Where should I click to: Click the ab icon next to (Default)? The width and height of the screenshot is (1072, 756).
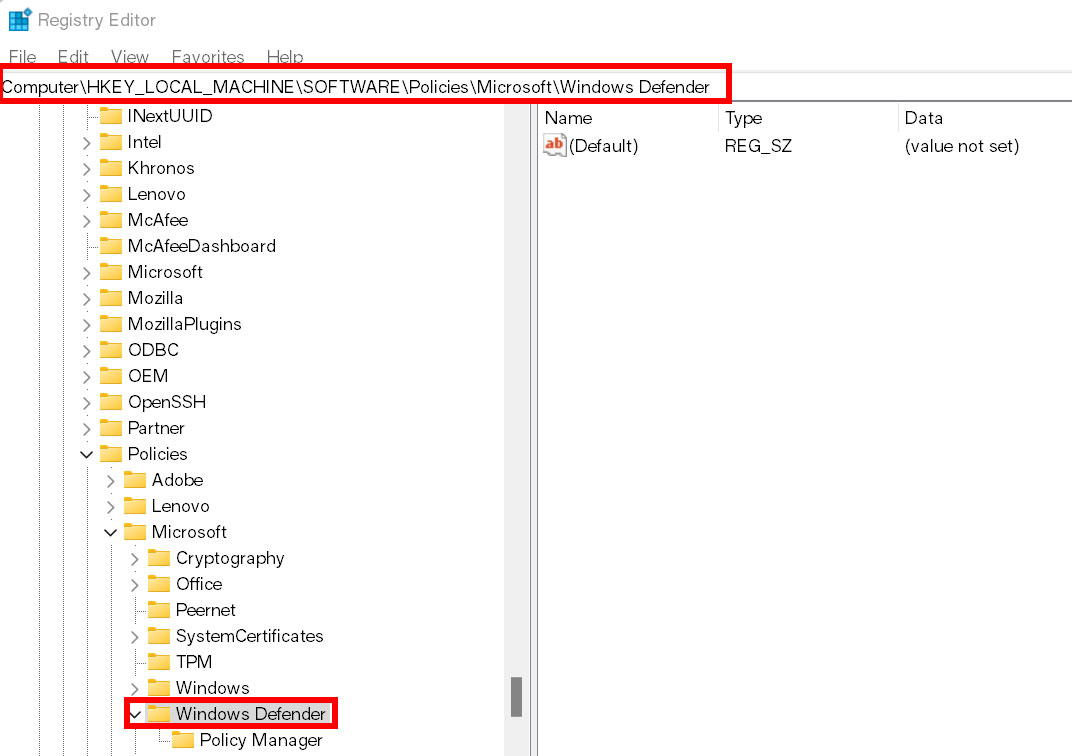coord(555,146)
